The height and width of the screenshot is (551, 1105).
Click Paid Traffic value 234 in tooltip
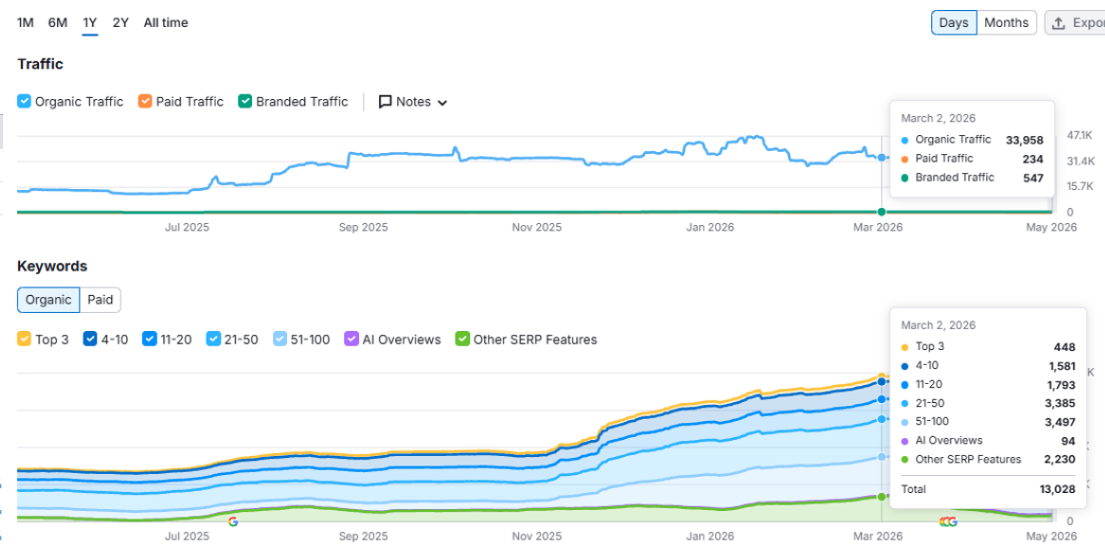pos(1033,159)
